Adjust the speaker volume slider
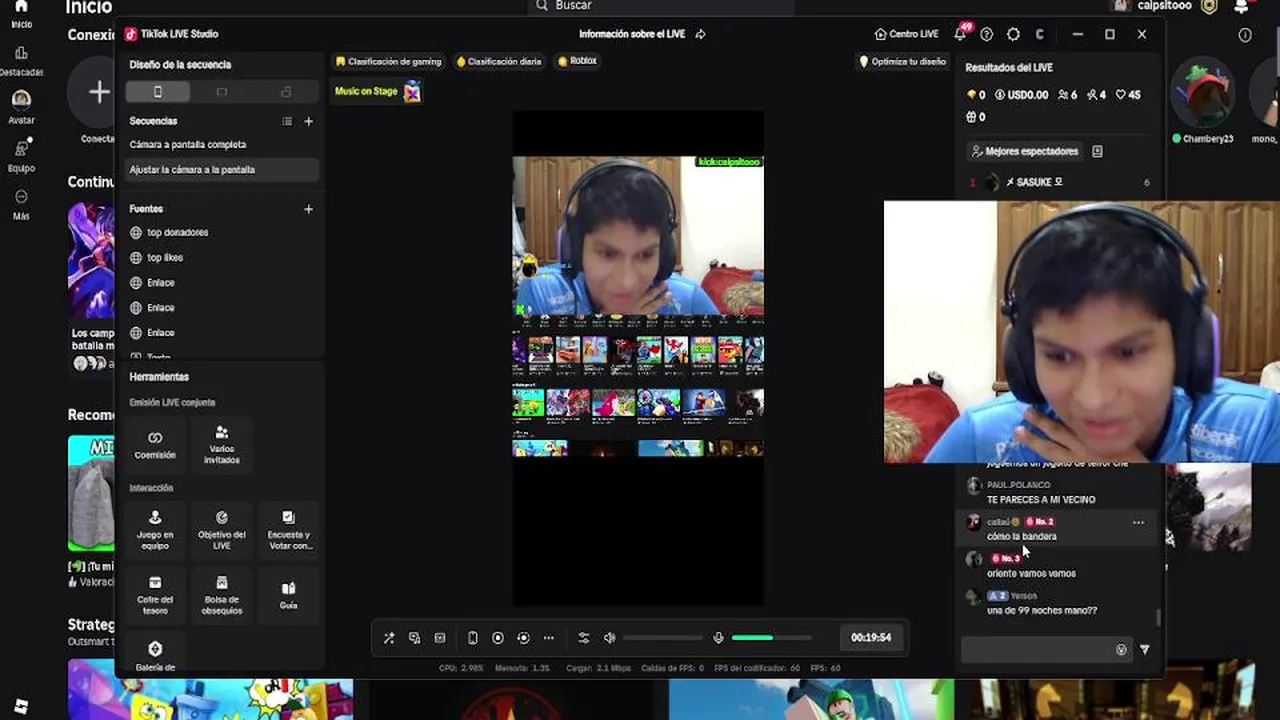Screen dimensions: 1280x720 click(663, 638)
